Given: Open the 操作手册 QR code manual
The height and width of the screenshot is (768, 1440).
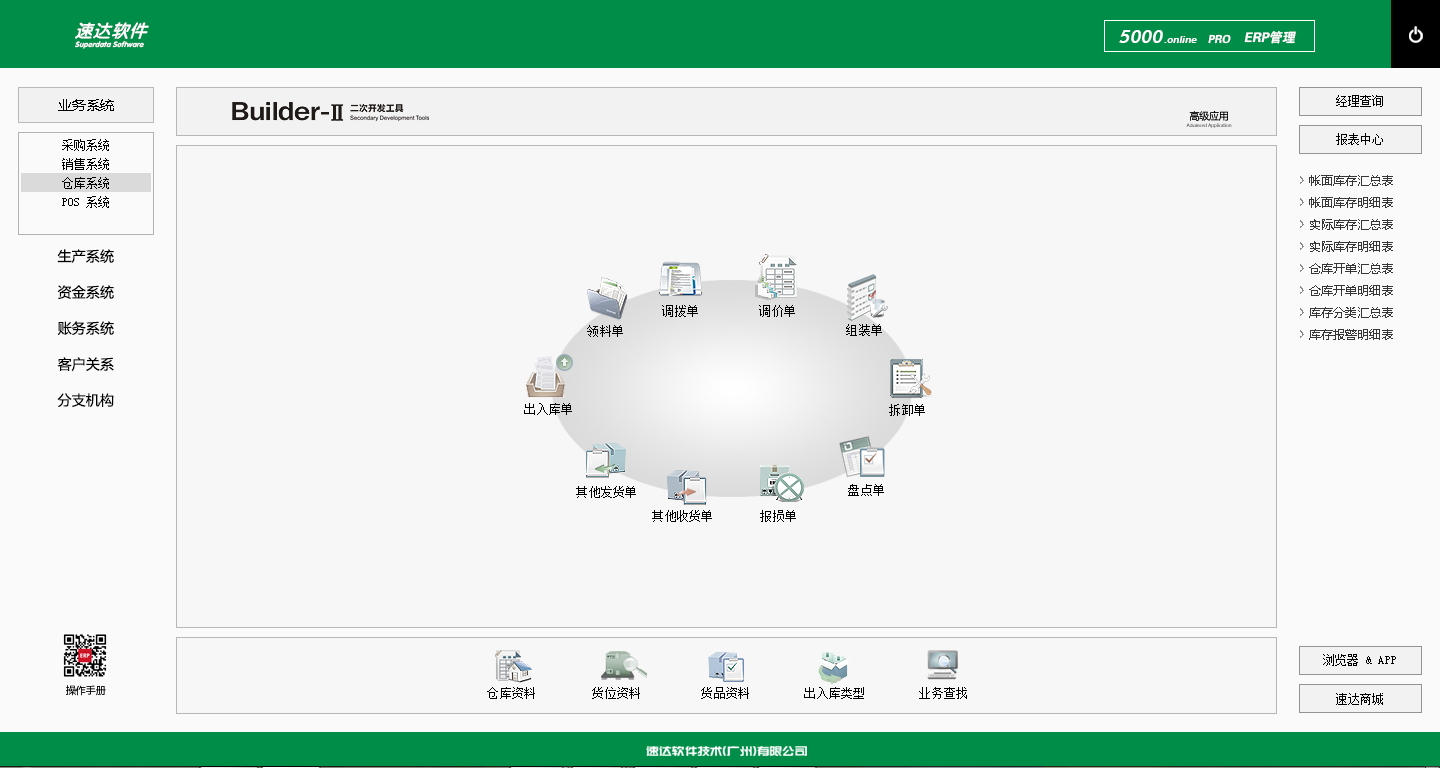Looking at the screenshot, I should coord(84,657).
